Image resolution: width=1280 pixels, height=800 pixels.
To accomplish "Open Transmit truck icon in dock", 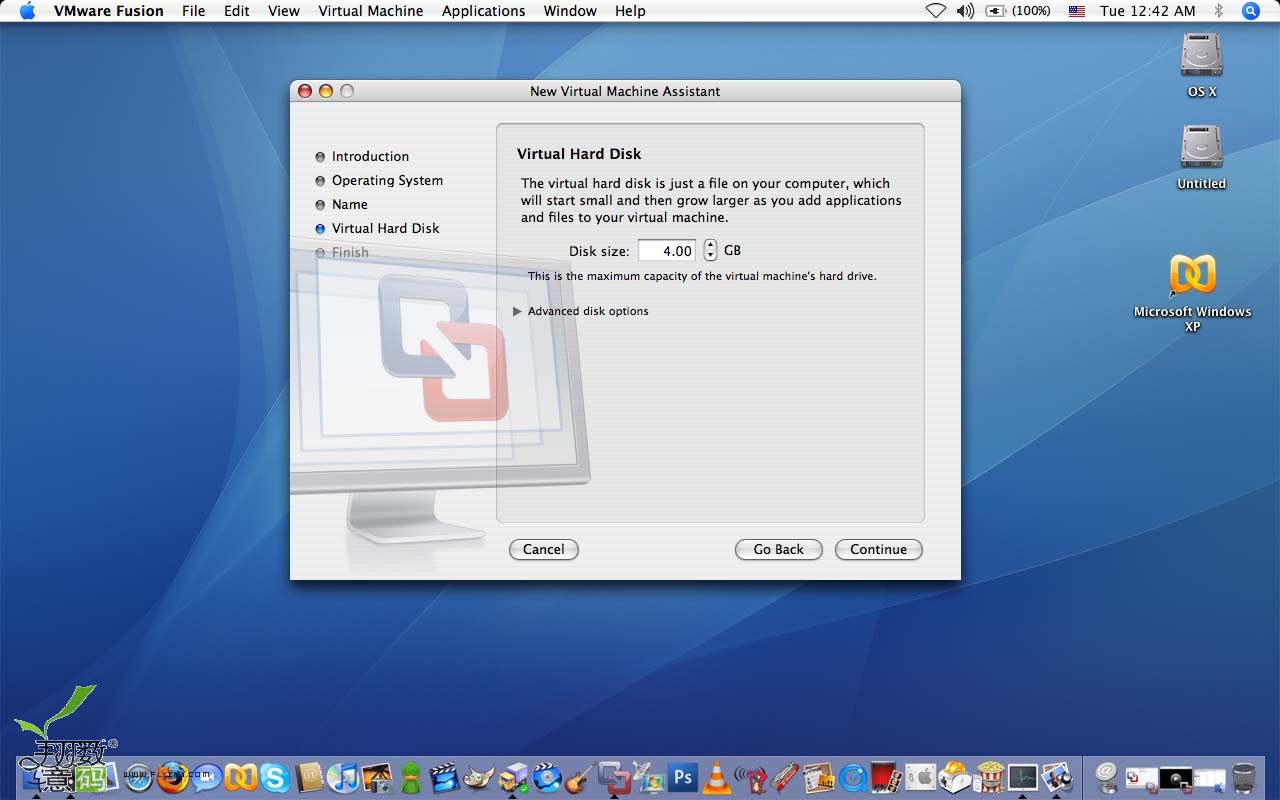I will [x=513, y=777].
